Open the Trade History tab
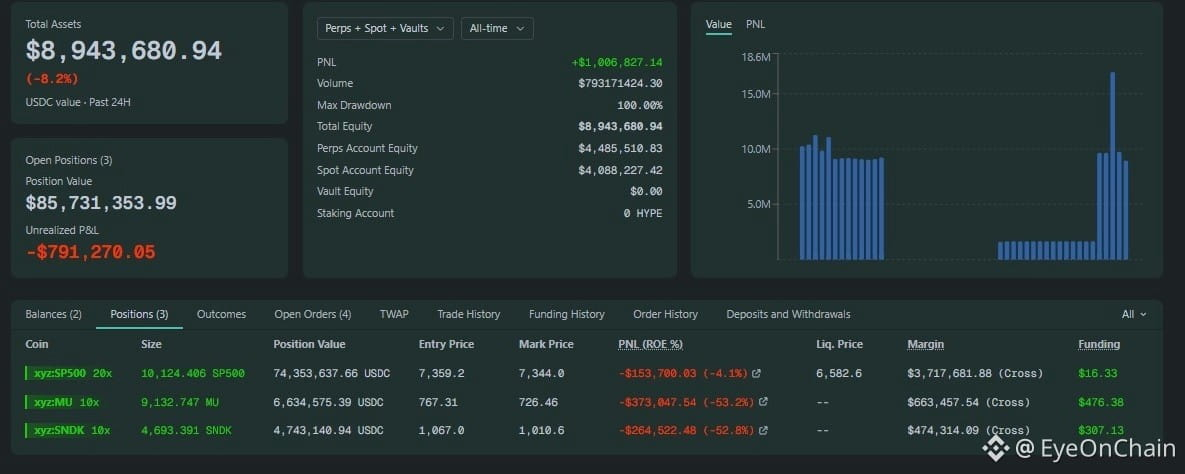The image size is (1185, 474). [x=469, y=314]
